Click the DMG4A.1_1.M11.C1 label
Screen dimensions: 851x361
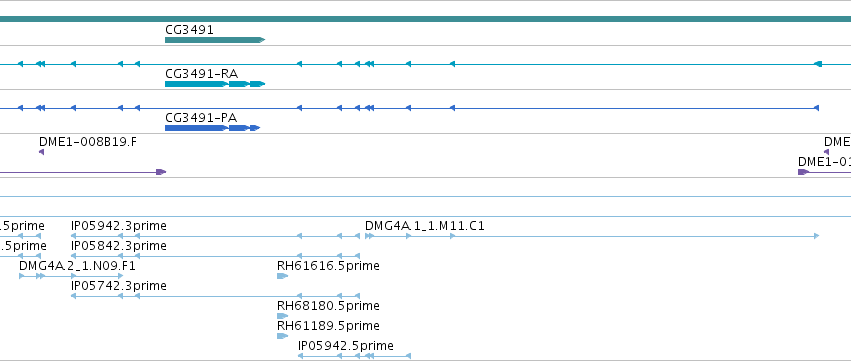424,225
